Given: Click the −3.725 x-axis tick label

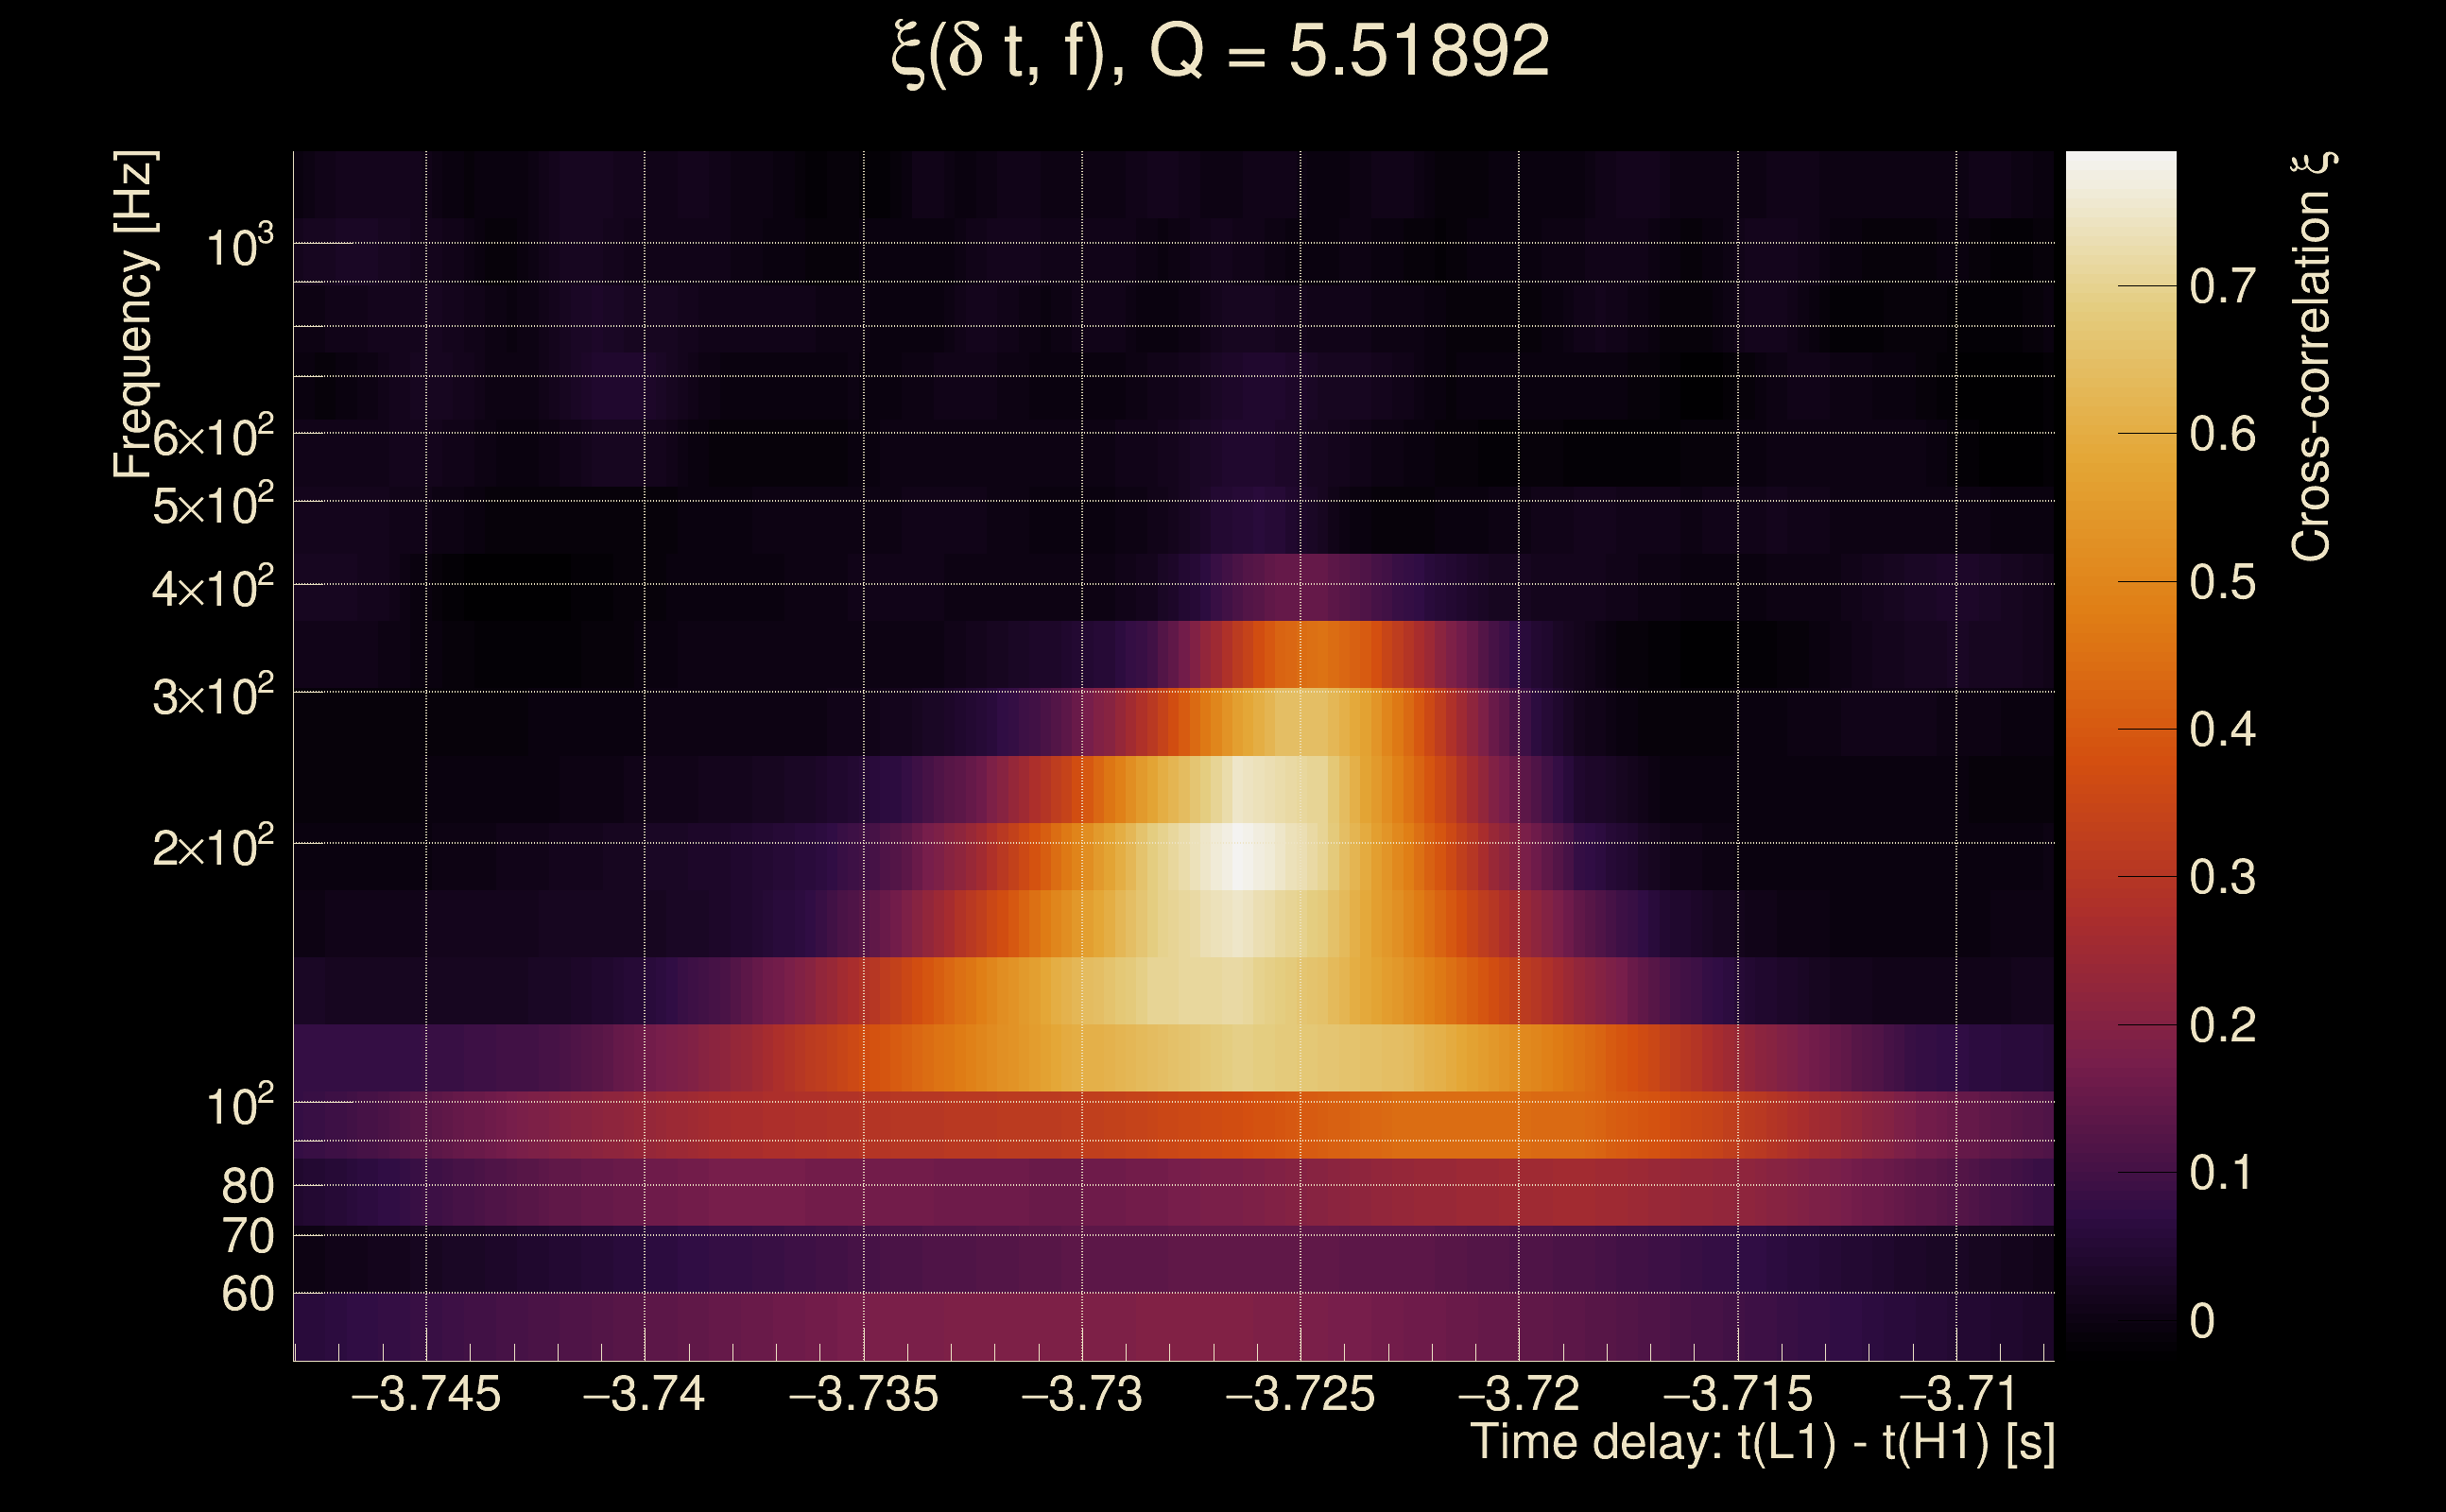Looking at the screenshot, I should tap(1300, 1395).
